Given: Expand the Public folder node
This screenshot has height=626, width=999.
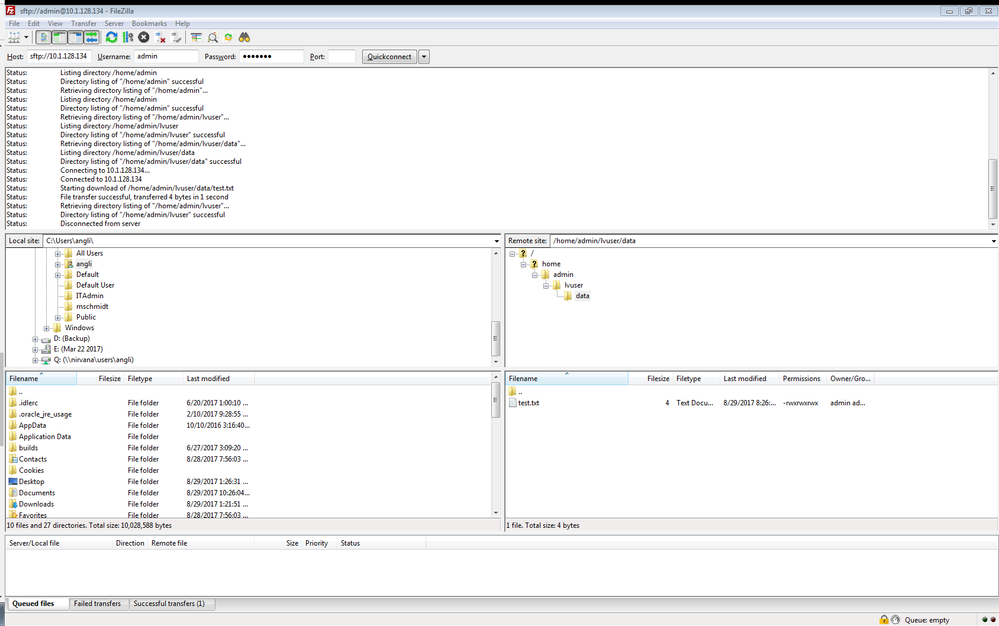Looking at the screenshot, I should (57, 318).
